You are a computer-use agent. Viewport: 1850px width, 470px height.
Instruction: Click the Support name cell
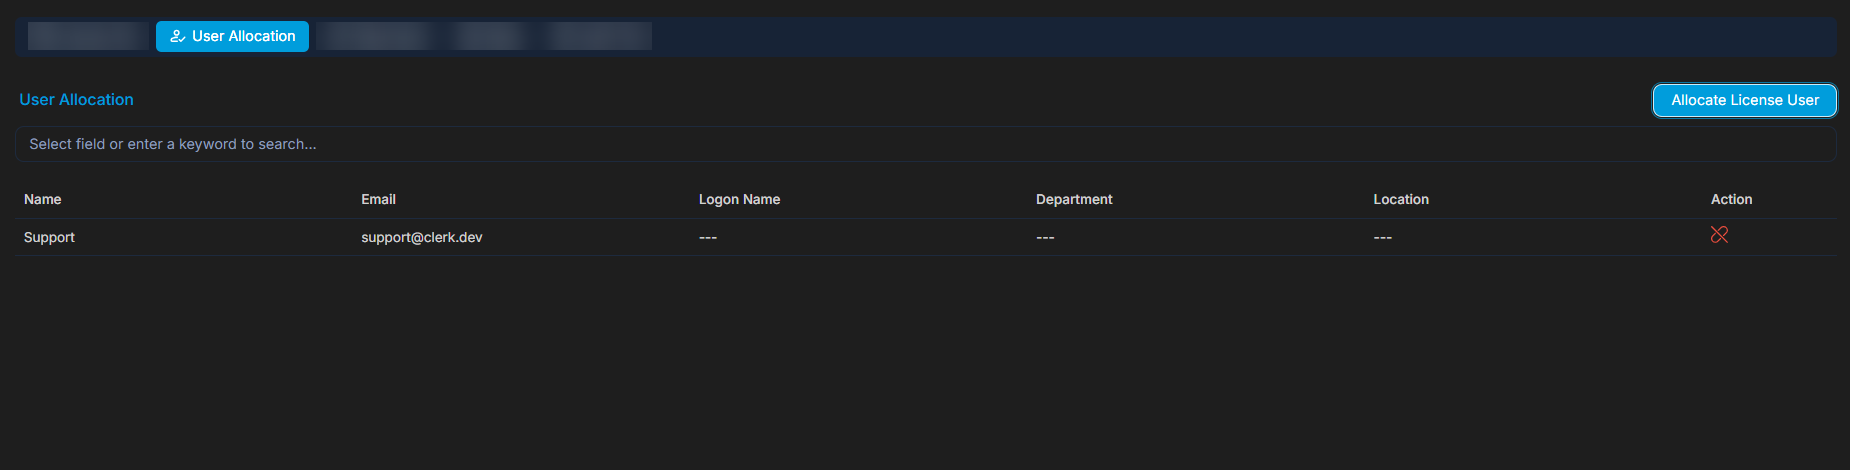point(49,238)
